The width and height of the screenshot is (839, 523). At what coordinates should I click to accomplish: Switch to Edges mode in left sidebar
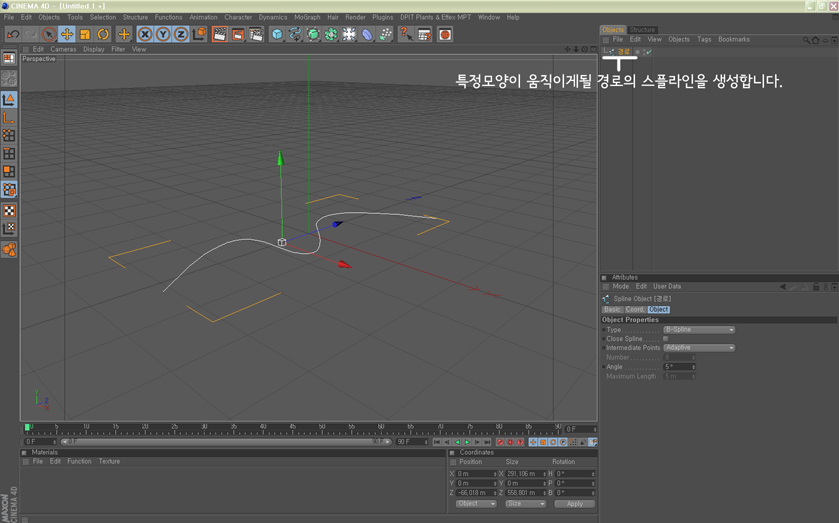9,153
